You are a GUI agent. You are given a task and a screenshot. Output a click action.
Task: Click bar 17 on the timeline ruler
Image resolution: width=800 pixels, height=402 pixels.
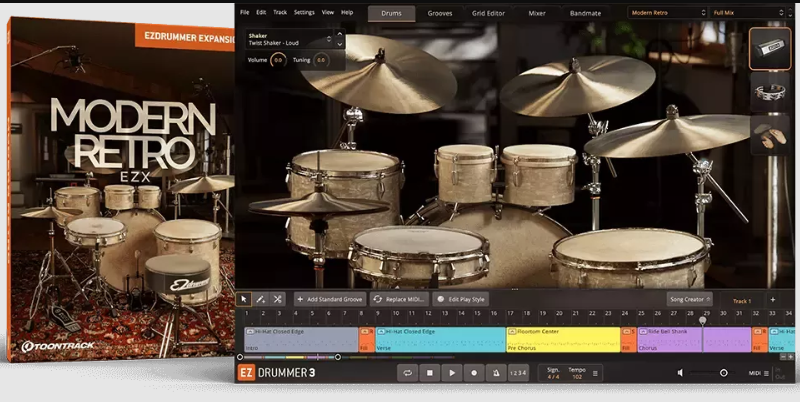[510, 313]
